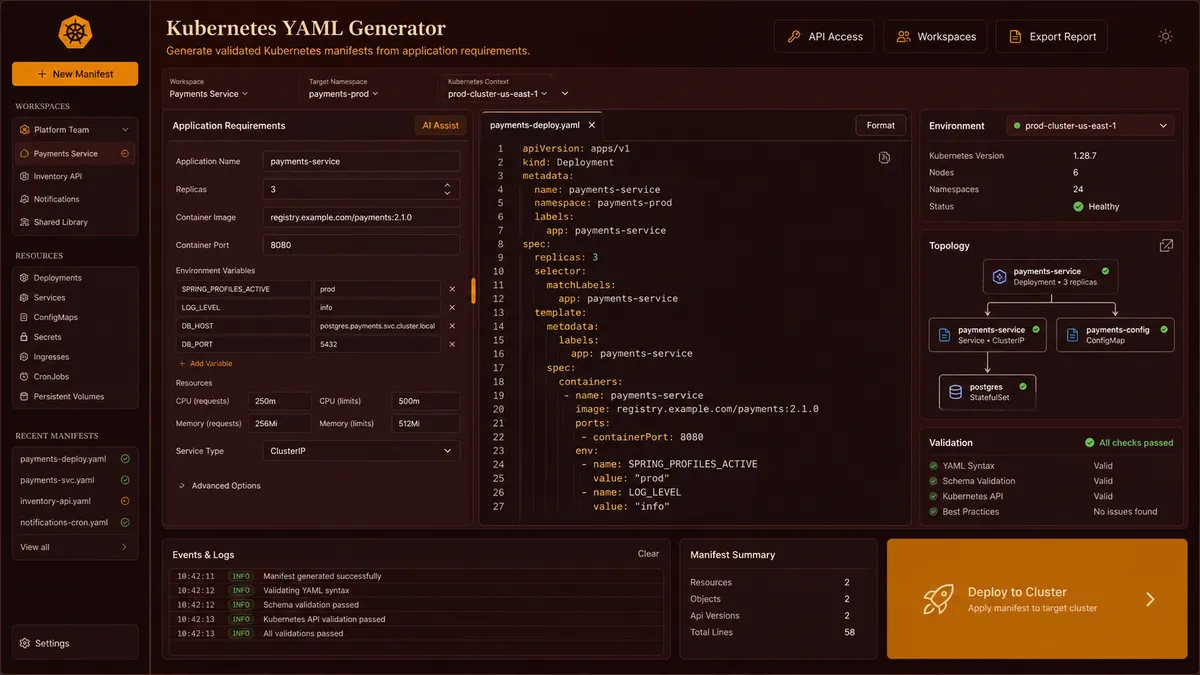Click the Export Report button

(x=1052, y=36)
